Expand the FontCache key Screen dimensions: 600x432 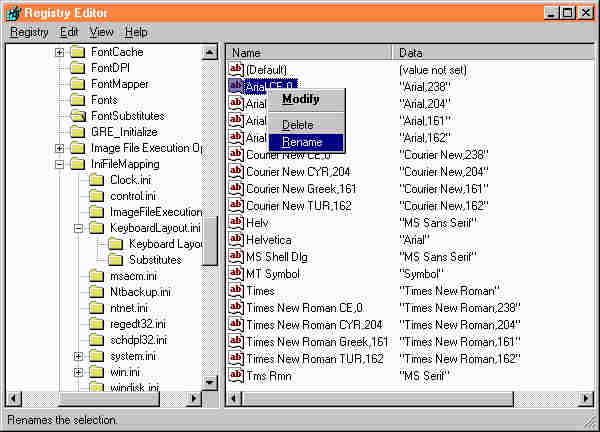[59, 52]
